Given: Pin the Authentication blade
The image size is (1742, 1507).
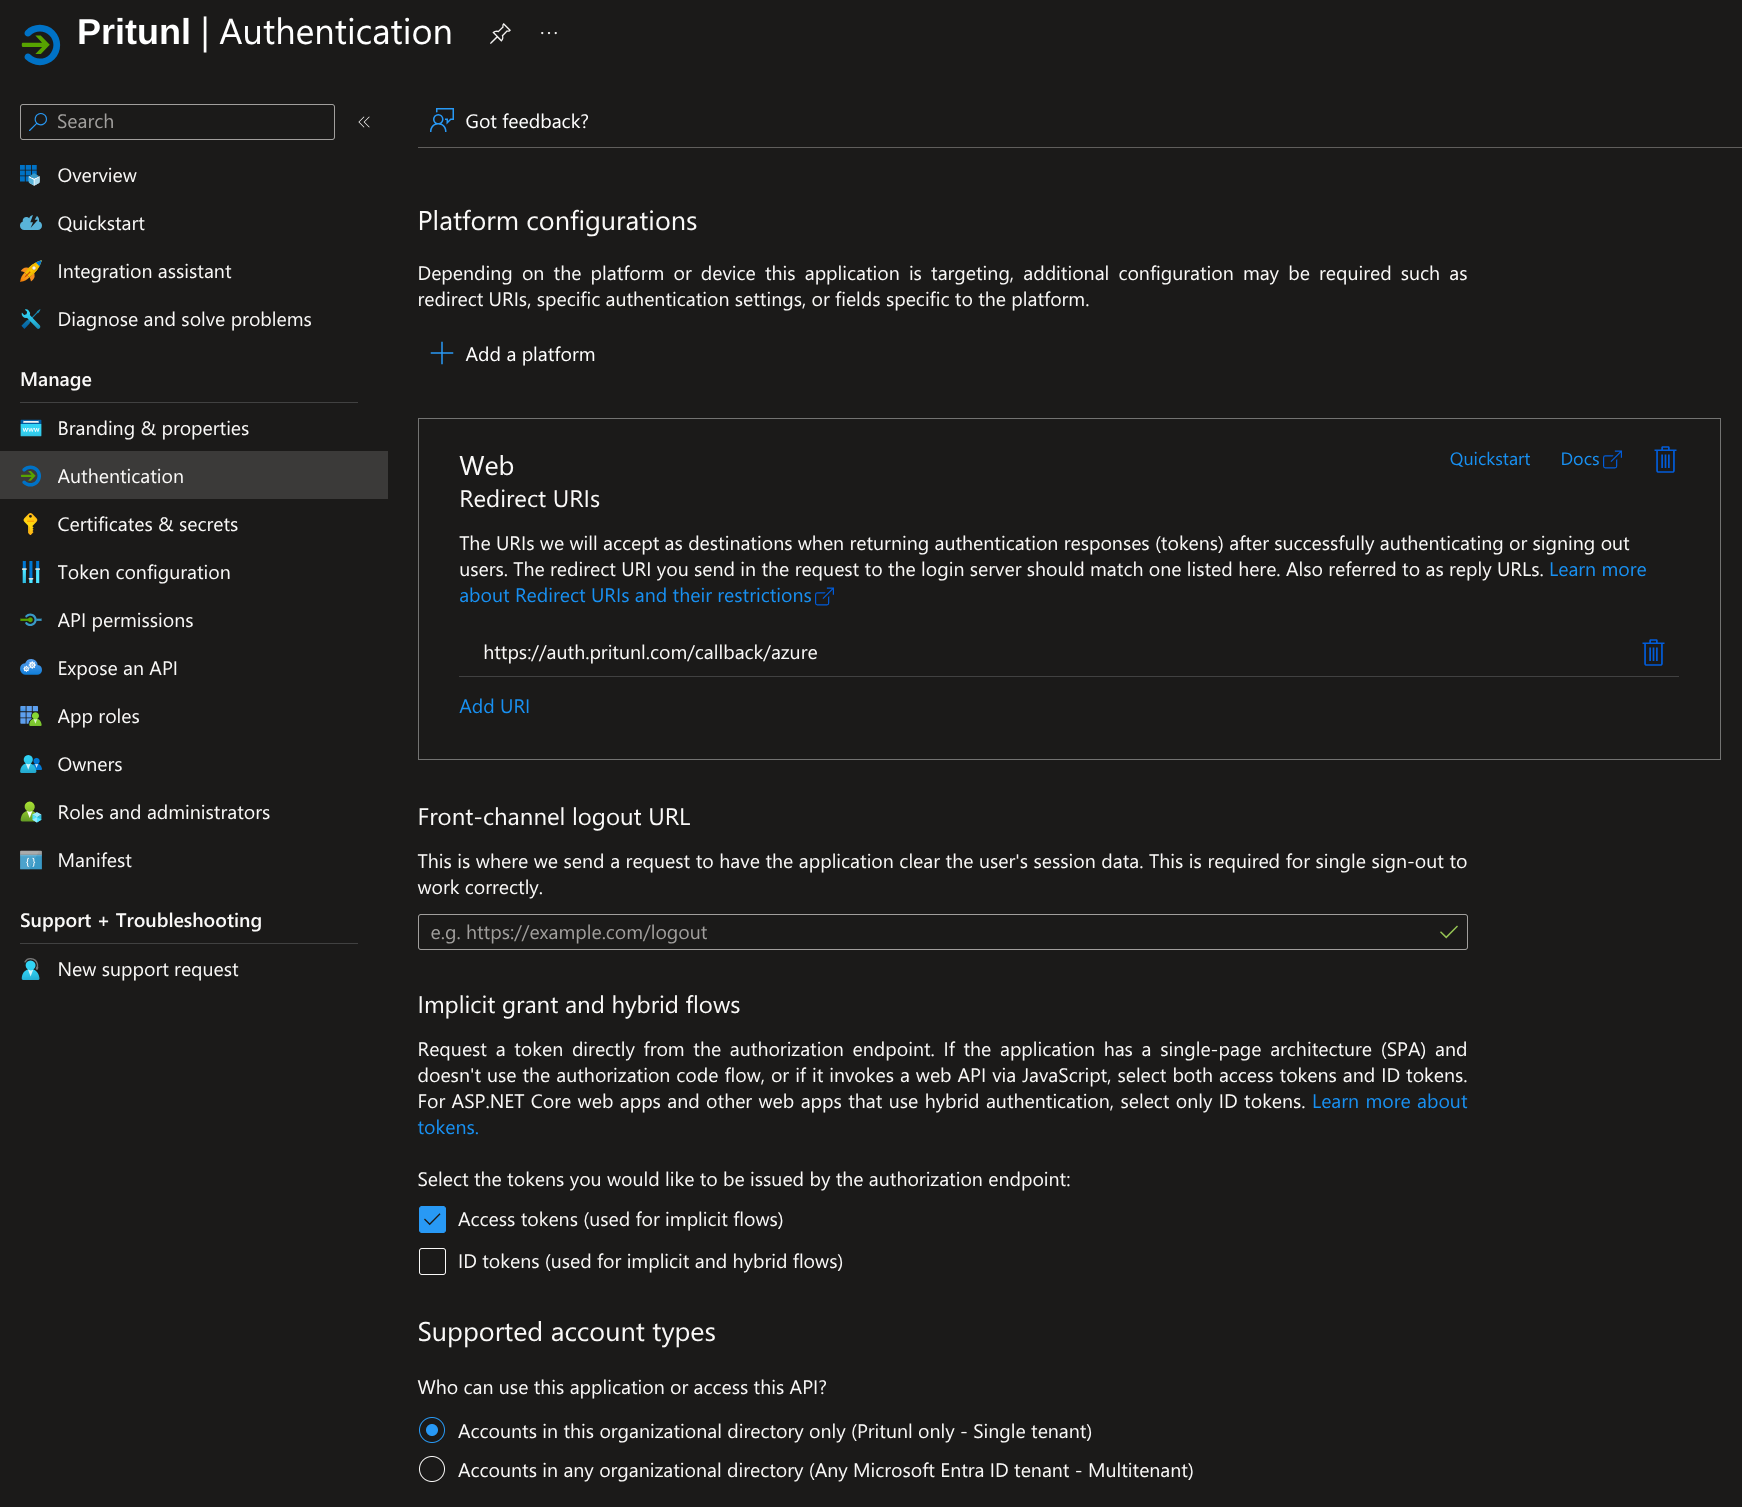Looking at the screenshot, I should pos(500,33).
